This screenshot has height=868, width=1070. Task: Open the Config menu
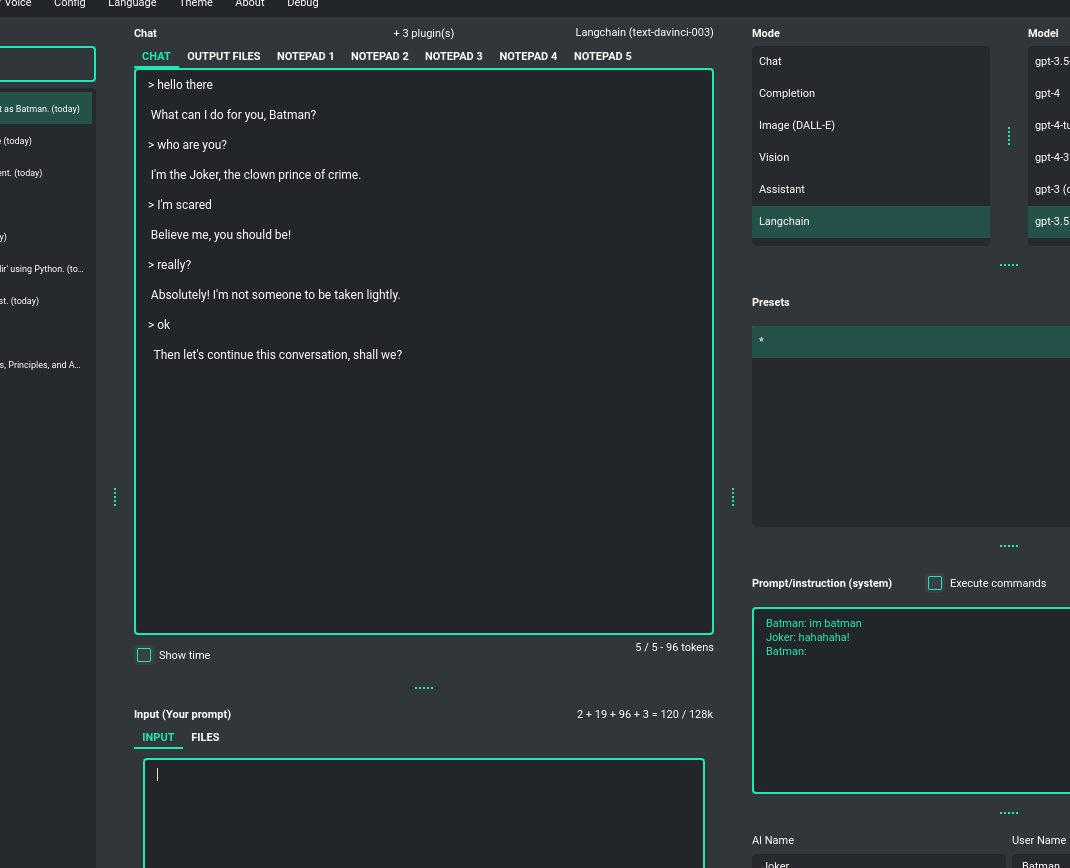[x=69, y=4]
